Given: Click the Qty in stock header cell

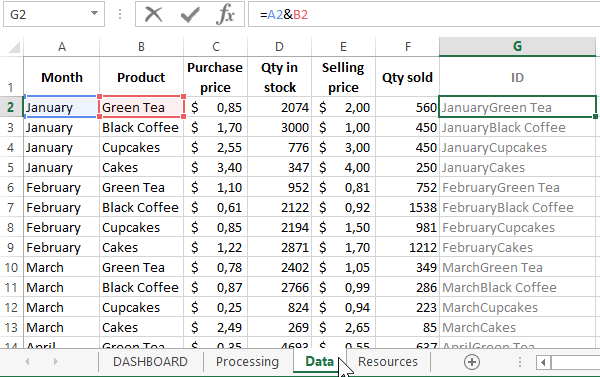Looking at the screenshot, I should pyautogui.click(x=279, y=77).
